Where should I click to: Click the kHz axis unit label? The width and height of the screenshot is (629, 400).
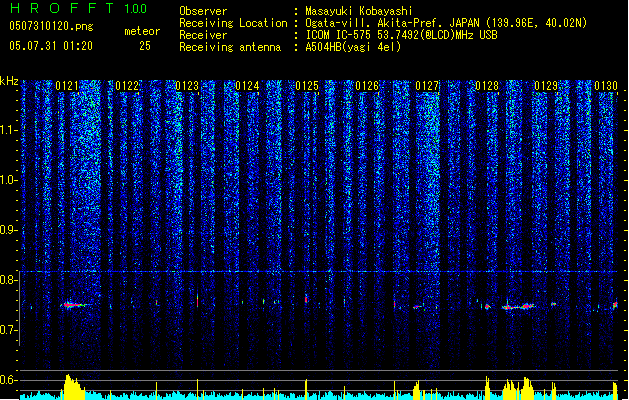coord(9,81)
